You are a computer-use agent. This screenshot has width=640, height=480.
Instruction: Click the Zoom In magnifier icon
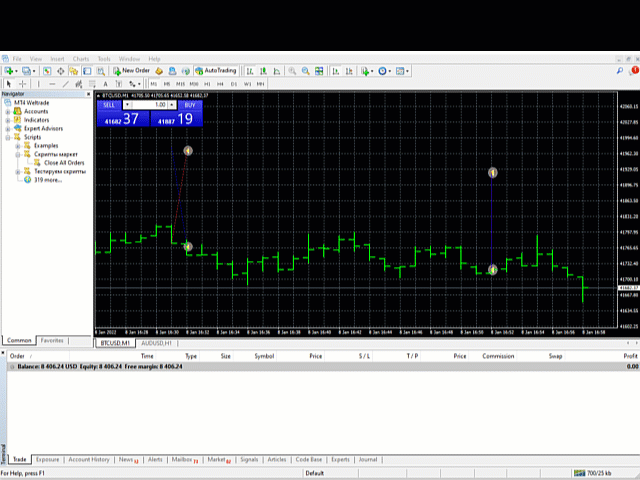click(x=292, y=71)
